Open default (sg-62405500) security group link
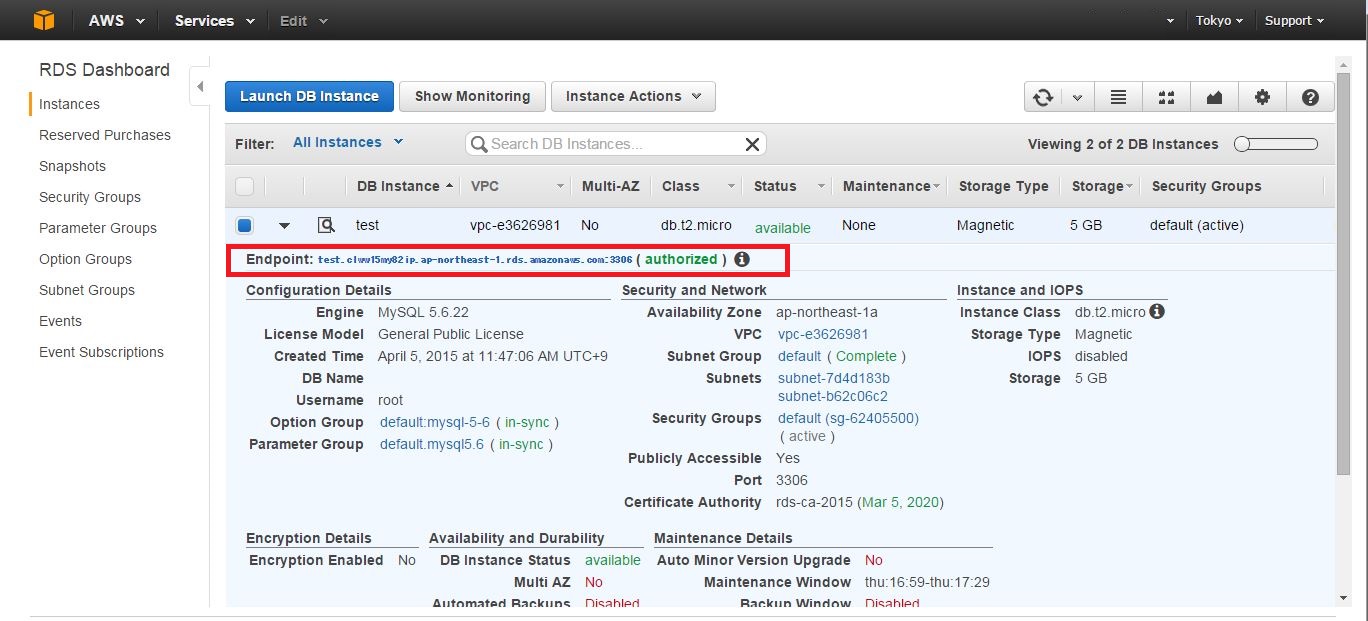Screen dimensions: 1368x621 [x=848, y=418]
